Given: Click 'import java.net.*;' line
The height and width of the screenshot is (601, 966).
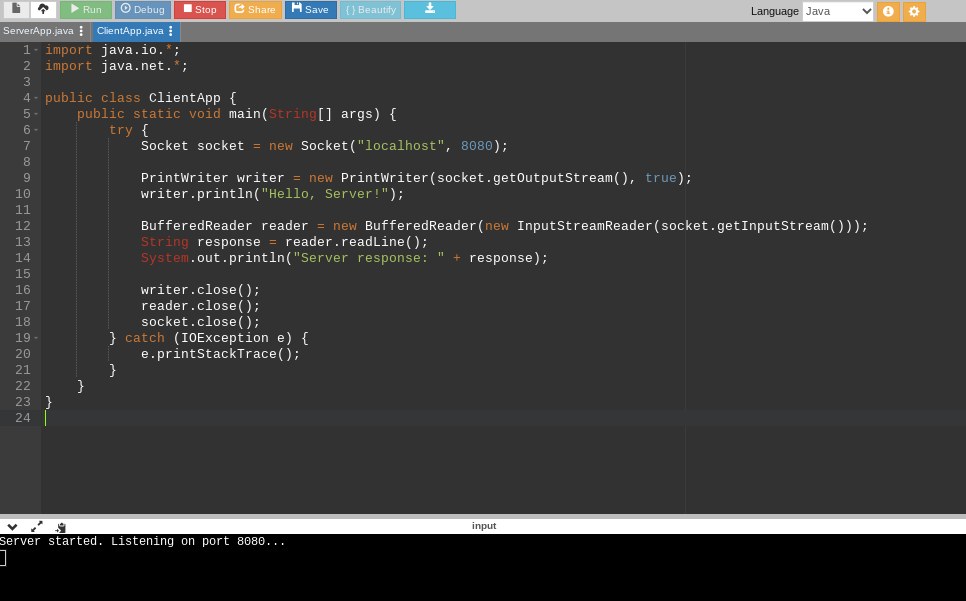Looking at the screenshot, I should 116,66.
